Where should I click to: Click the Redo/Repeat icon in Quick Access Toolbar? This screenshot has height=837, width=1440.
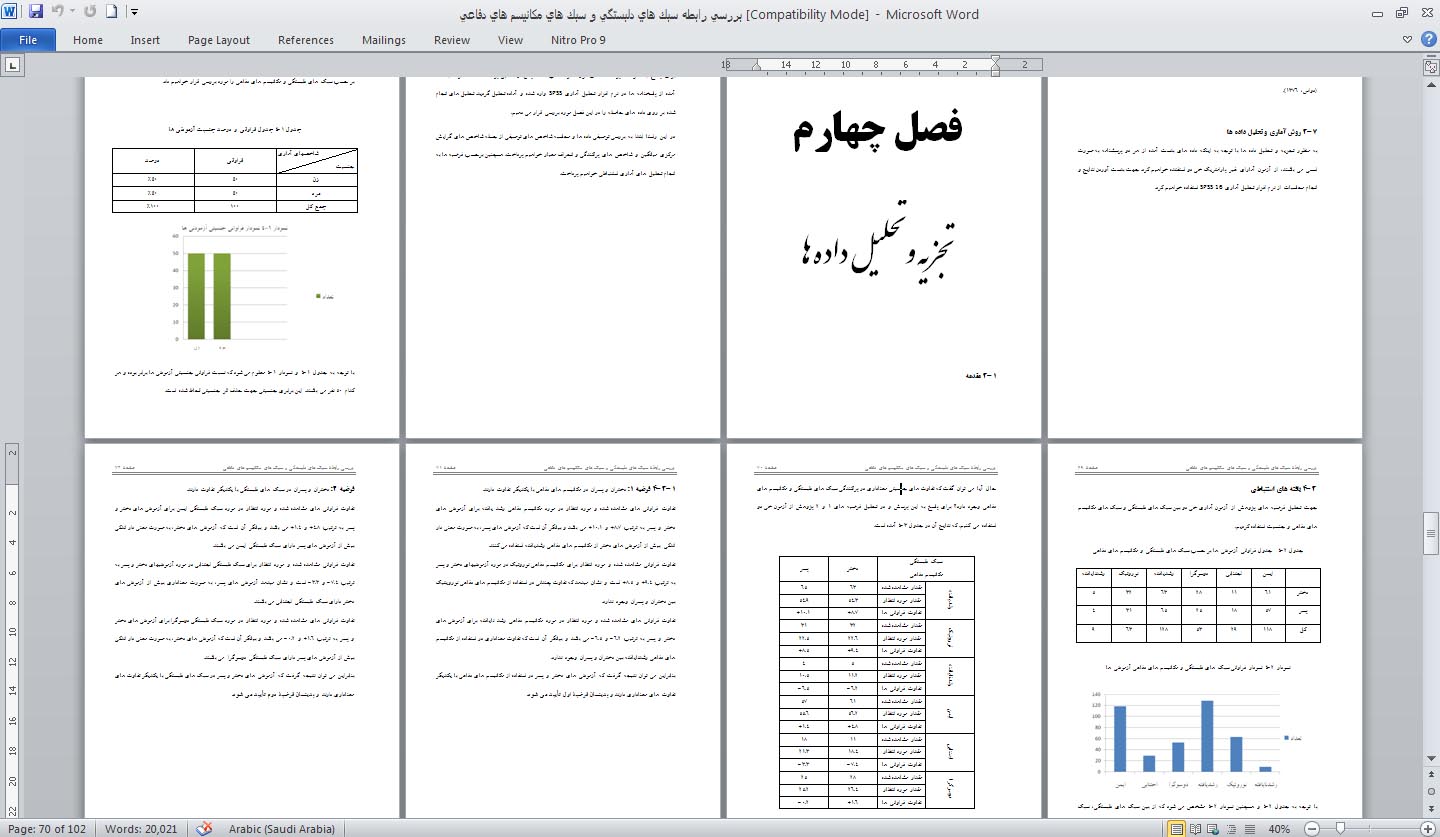click(90, 13)
